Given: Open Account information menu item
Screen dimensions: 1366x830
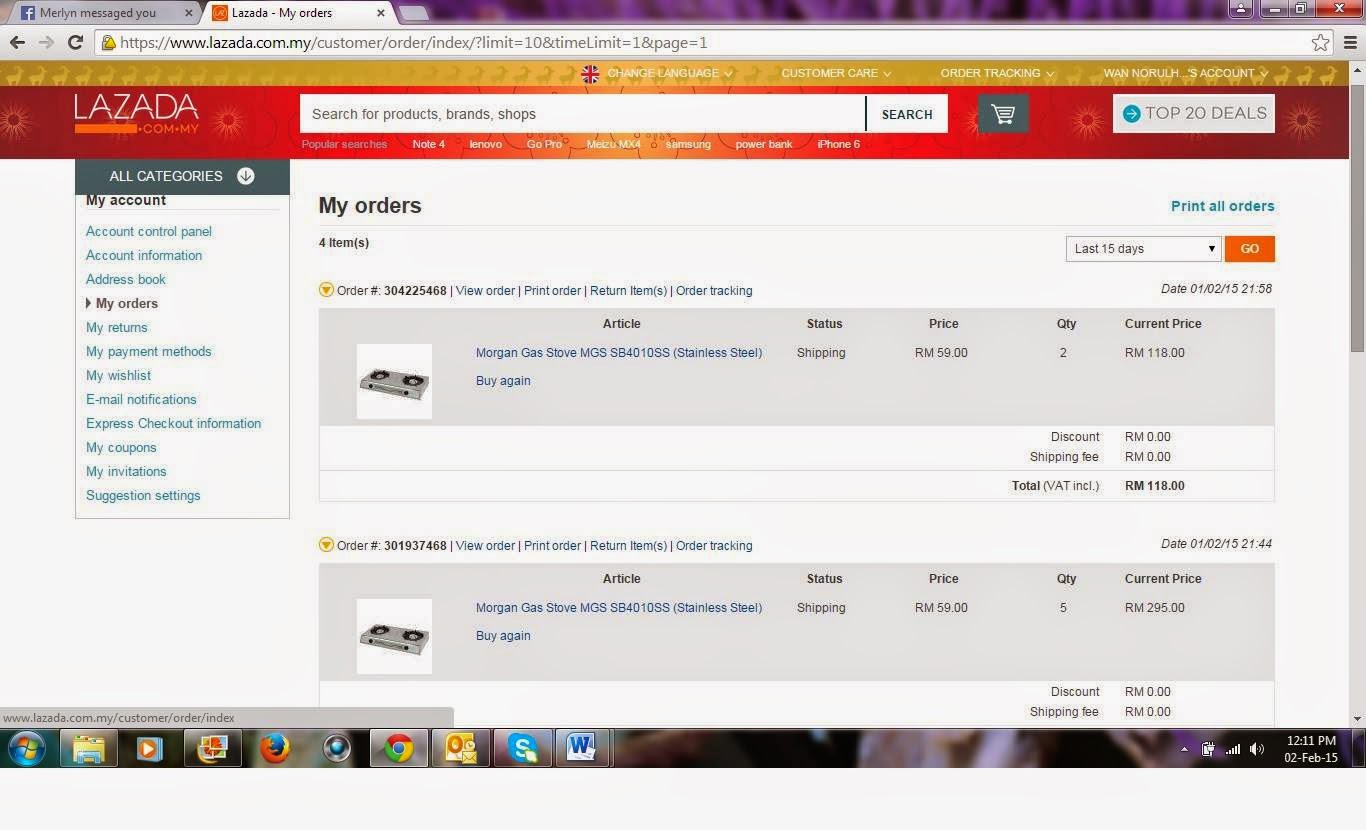Looking at the screenshot, I should 144,255.
